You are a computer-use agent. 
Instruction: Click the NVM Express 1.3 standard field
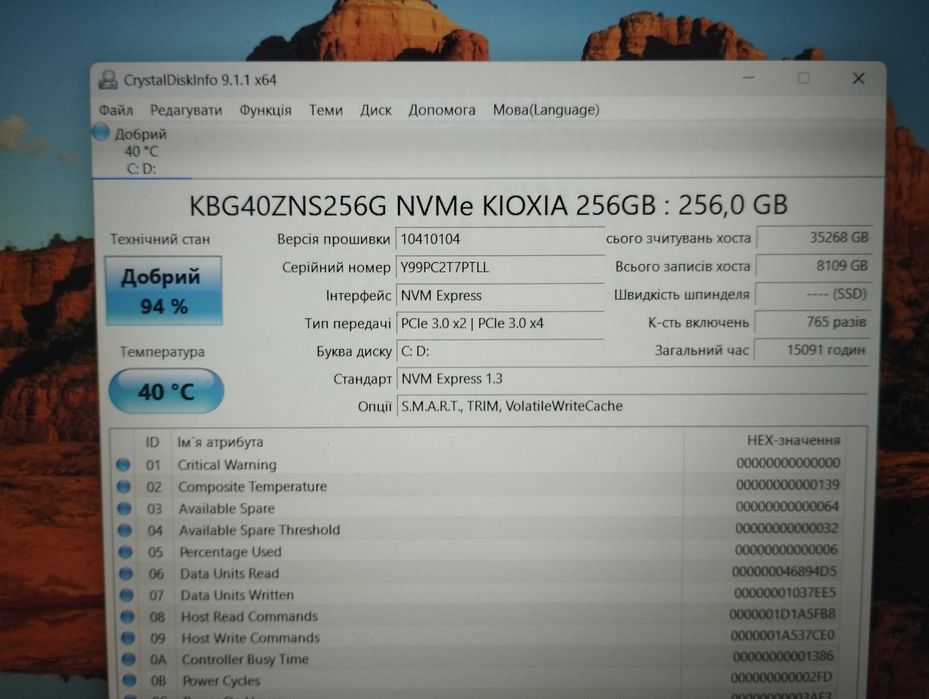click(x=632, y=379)
